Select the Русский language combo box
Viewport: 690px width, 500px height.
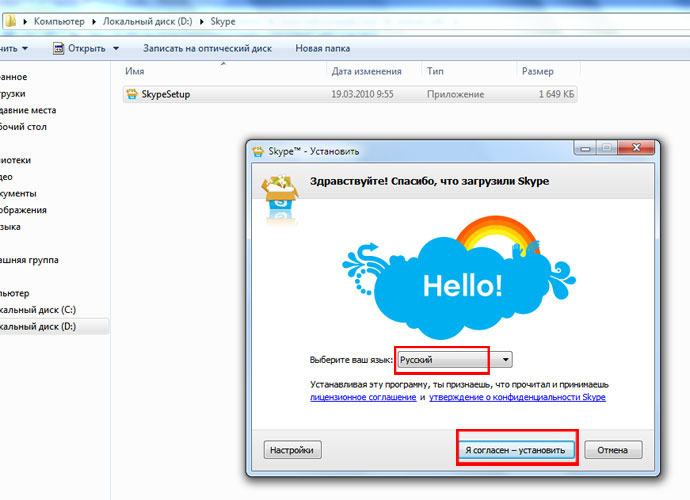[x=455, y=360]
